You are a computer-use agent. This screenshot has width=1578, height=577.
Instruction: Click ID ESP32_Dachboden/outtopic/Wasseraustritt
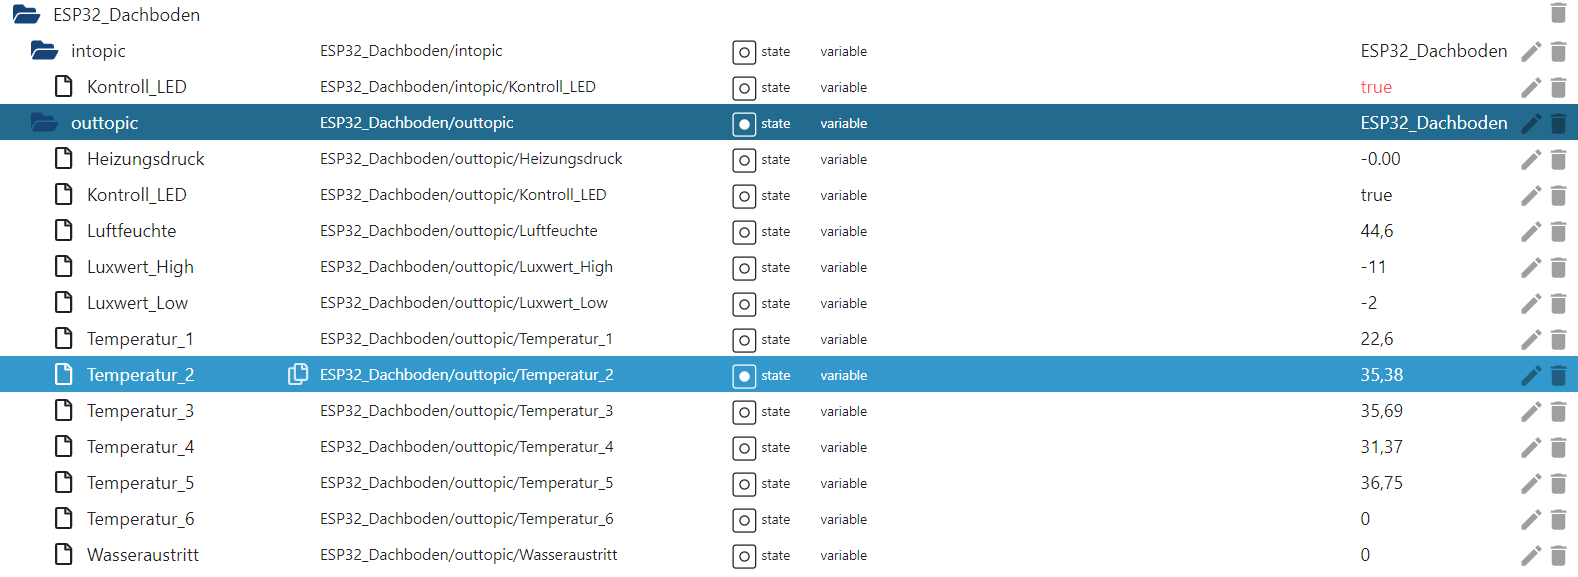click(x=469, y=555)
